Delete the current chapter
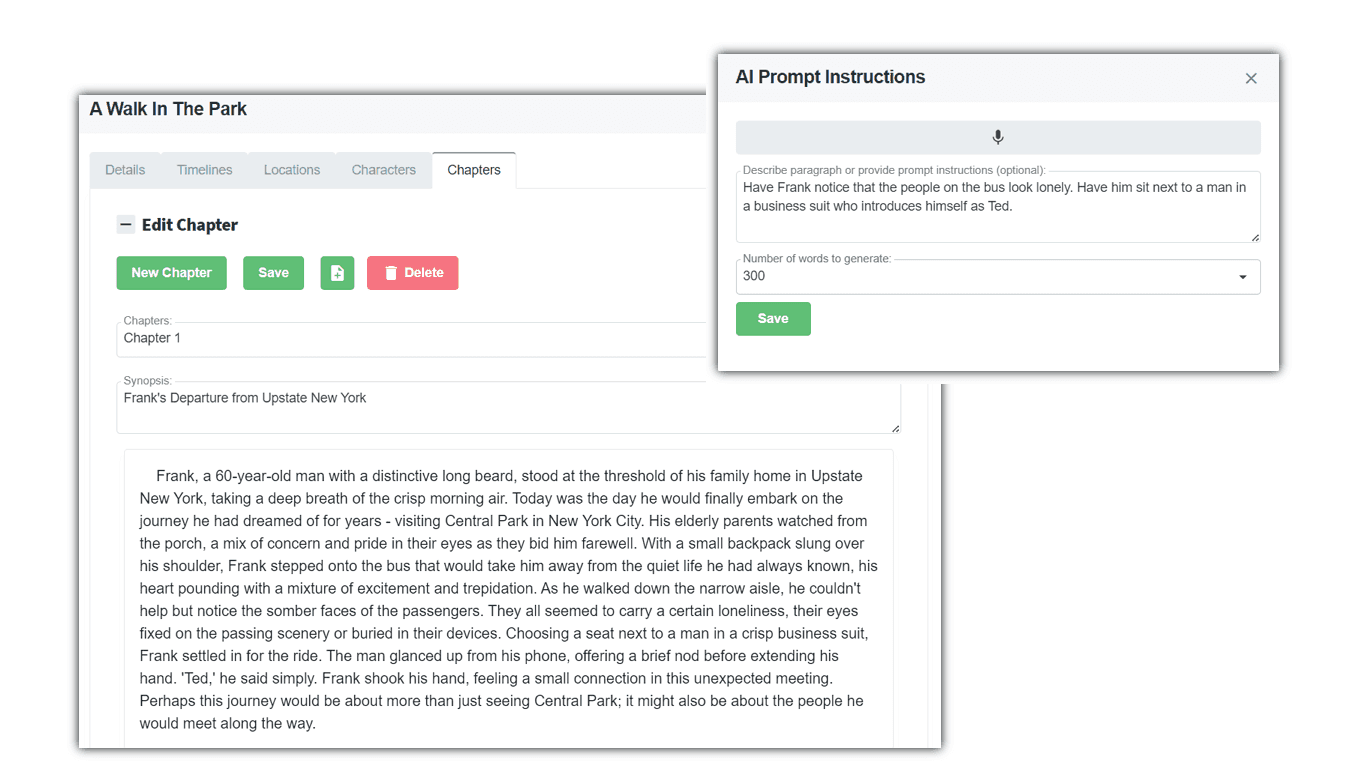This screenshot has height=768, width=1366. point(412,272)
